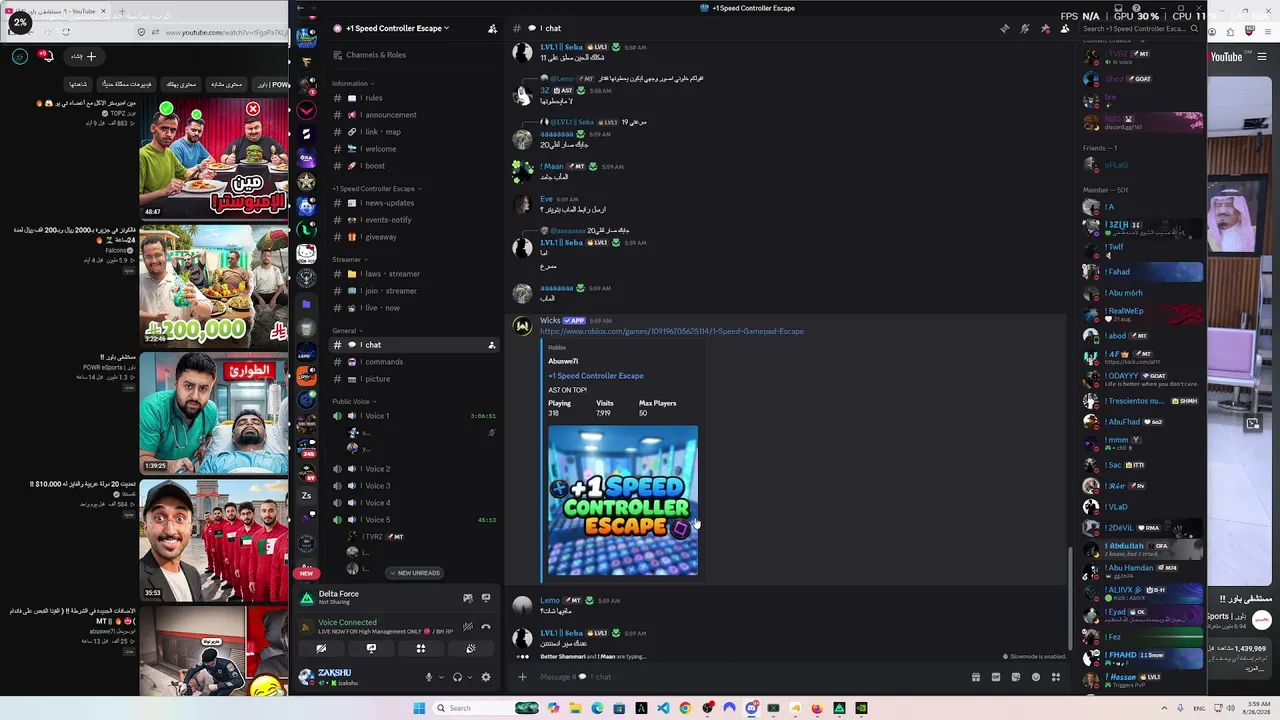Open pinned messages in channel header
1280x720 pixels.
1045,28
